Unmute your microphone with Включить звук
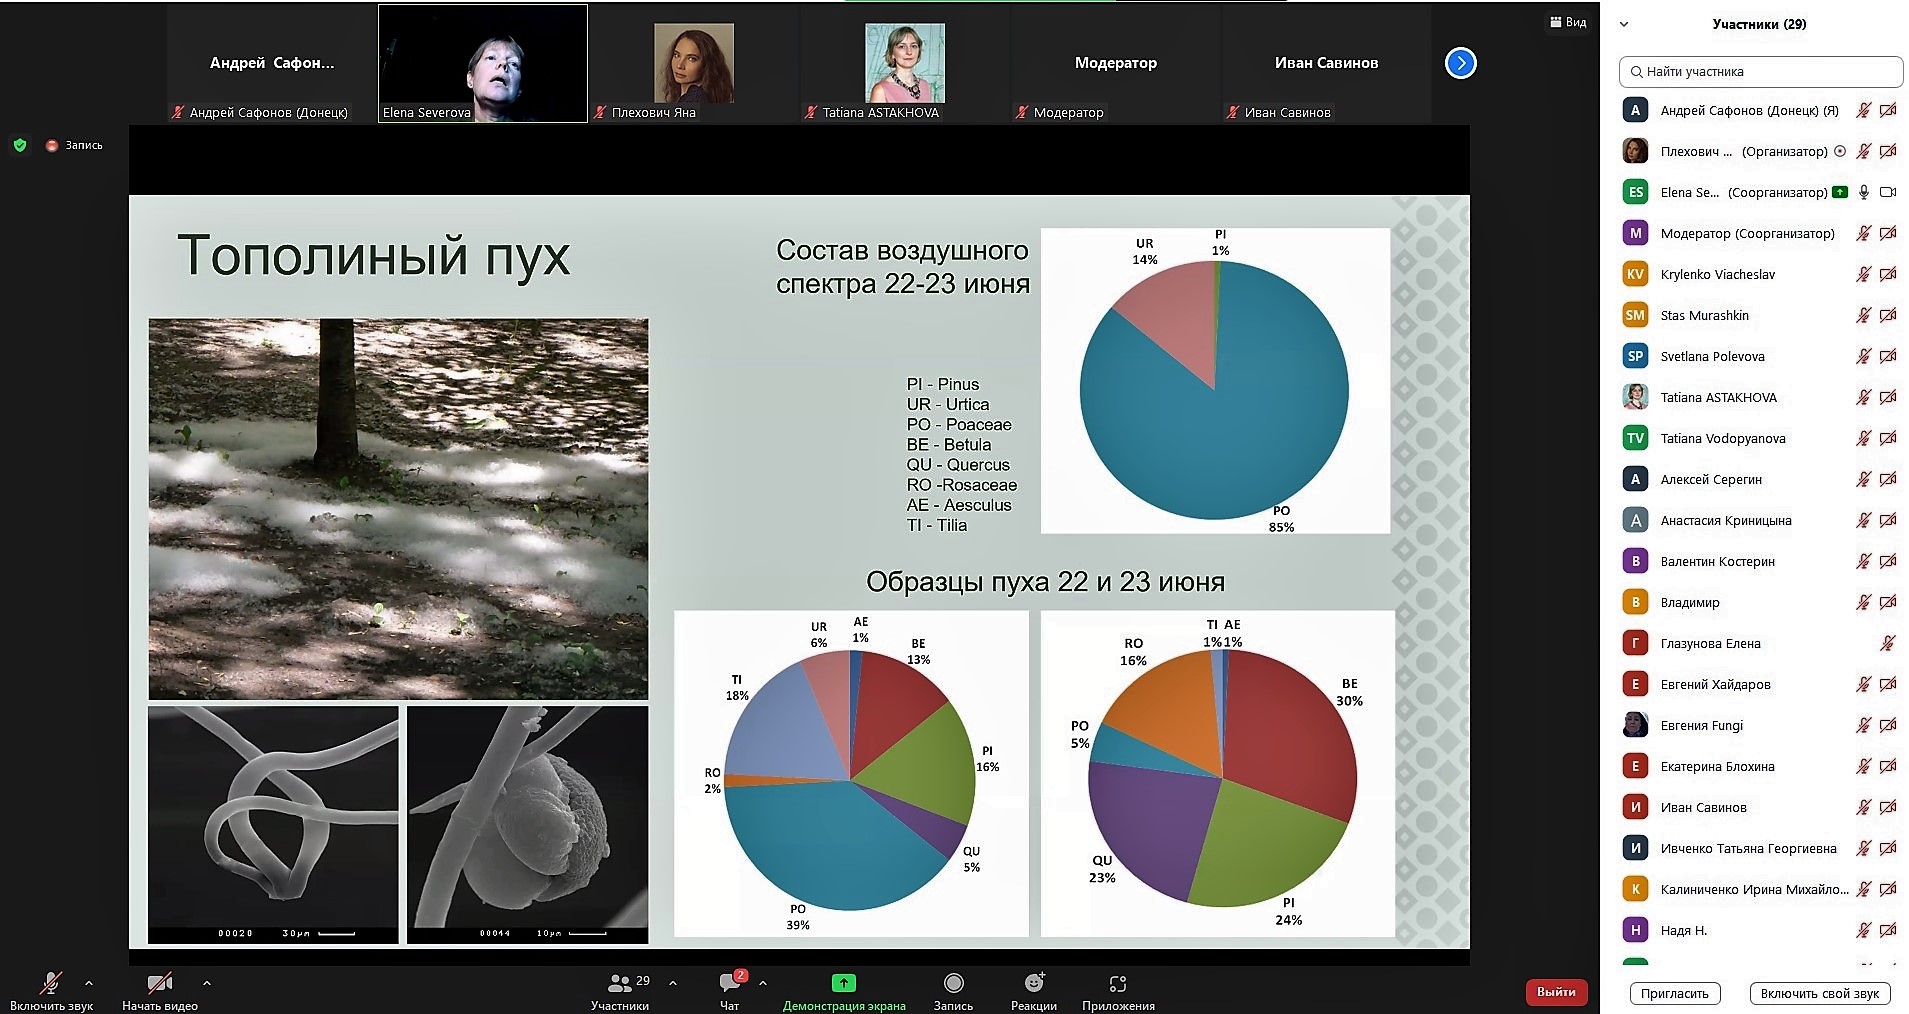 [x=51, y=991]
